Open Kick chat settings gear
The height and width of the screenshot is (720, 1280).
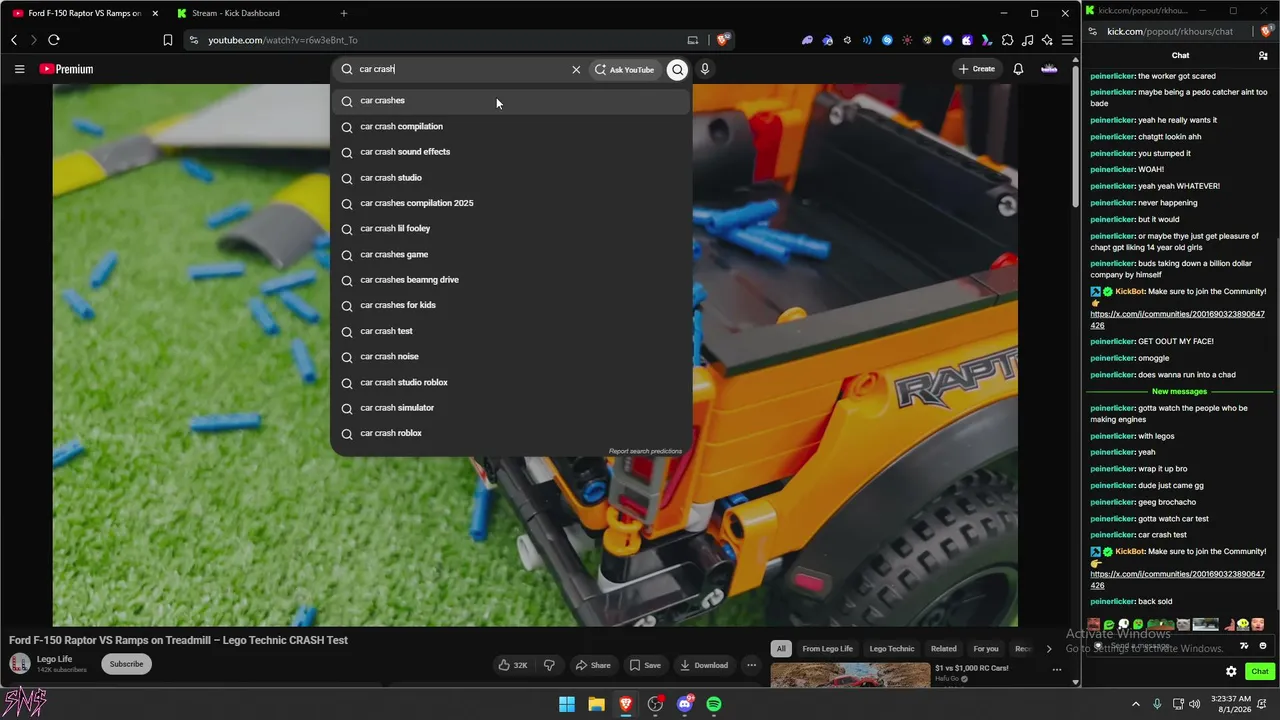(x=1231, y=672)
